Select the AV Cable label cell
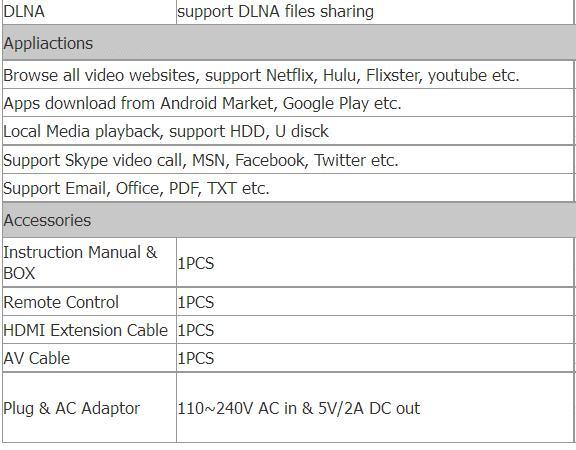 coord(89,358)
